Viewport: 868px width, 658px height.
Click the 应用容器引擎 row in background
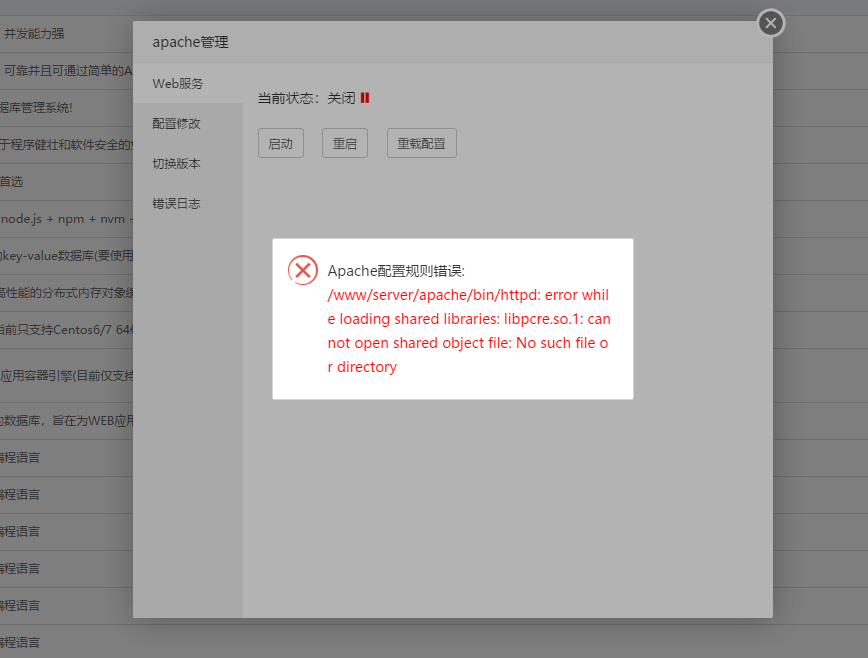[x=66, y=376]
